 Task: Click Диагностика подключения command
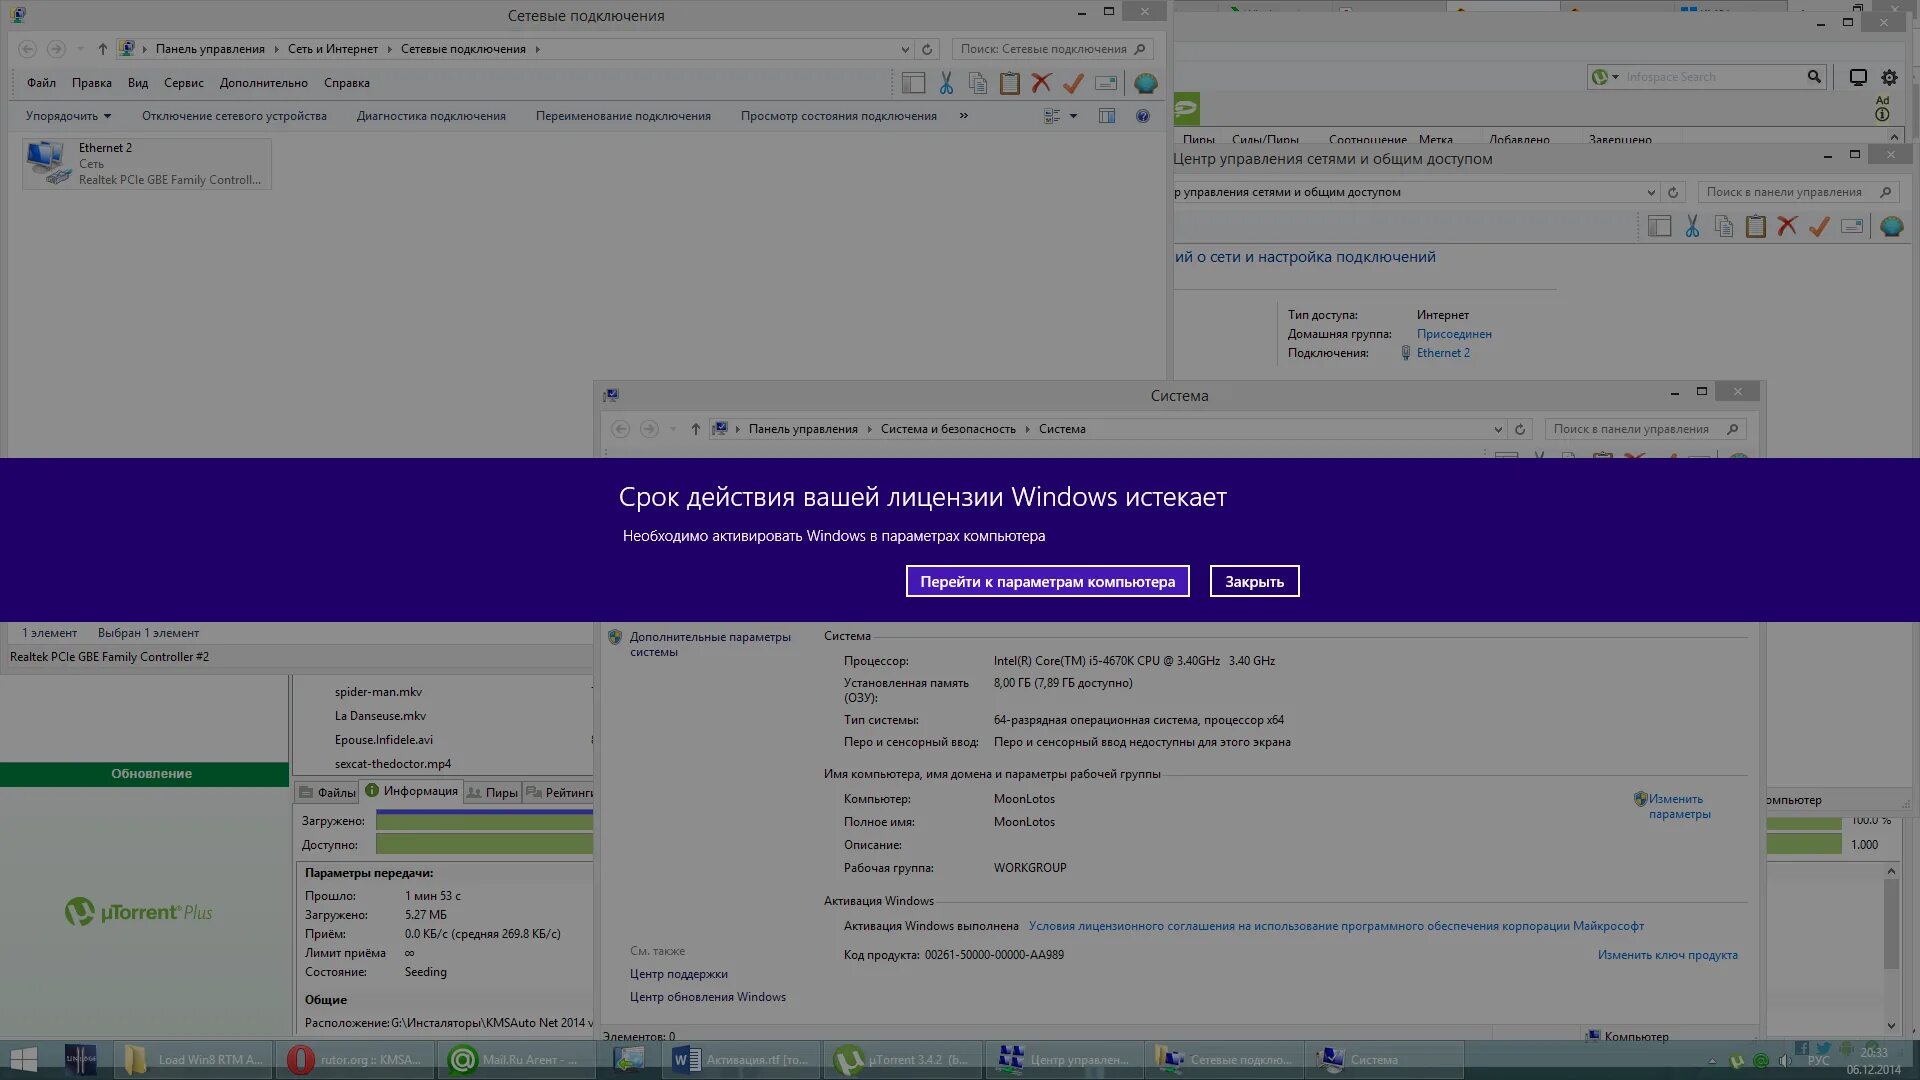431,116
